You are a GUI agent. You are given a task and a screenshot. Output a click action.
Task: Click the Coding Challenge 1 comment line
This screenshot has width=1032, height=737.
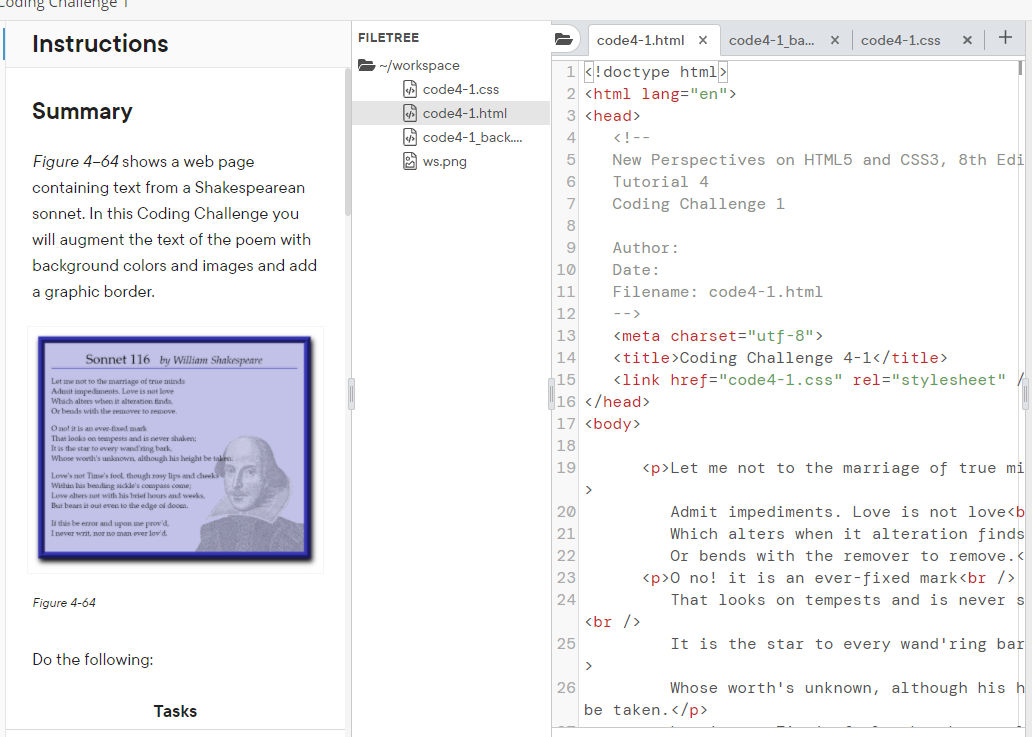click(698, 204)
